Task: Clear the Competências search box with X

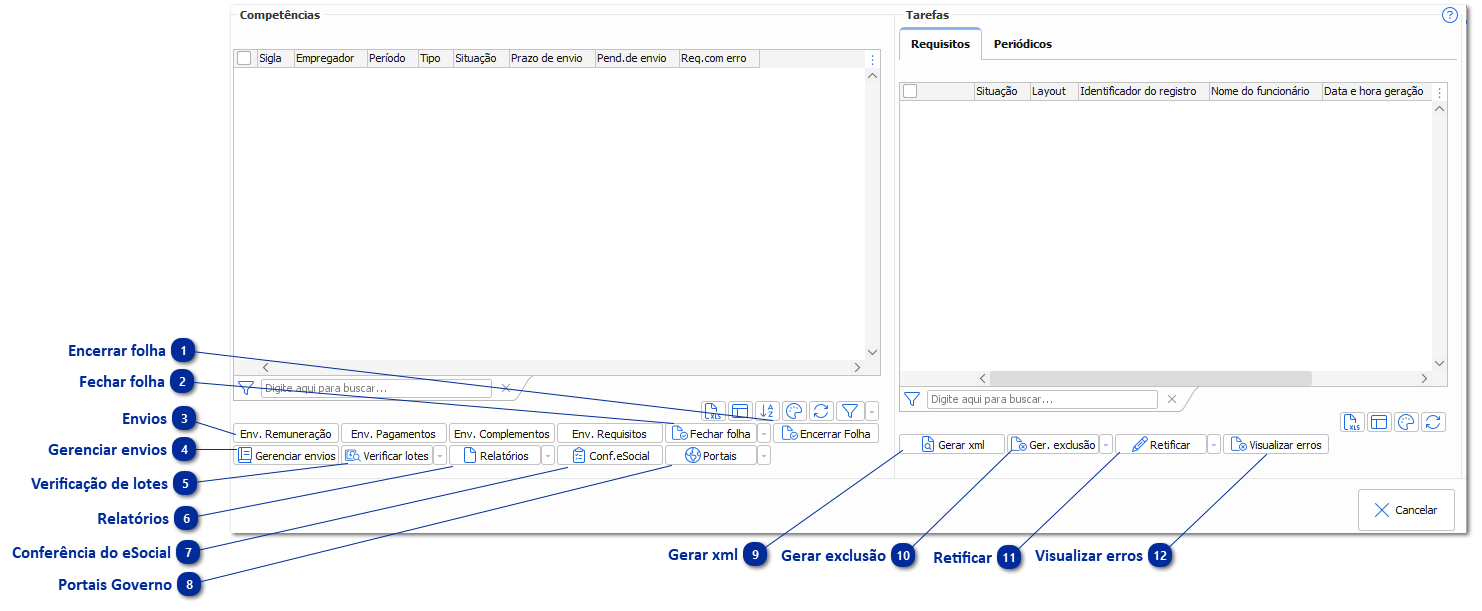Action: tap(505, 388)
